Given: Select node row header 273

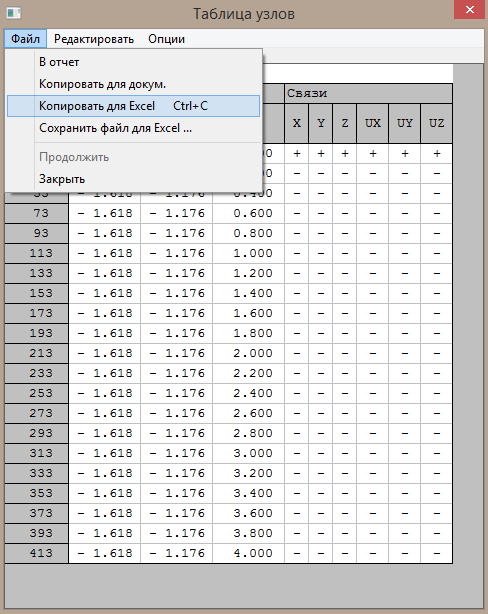Looking at the screenshot, I should pos(37,413).
